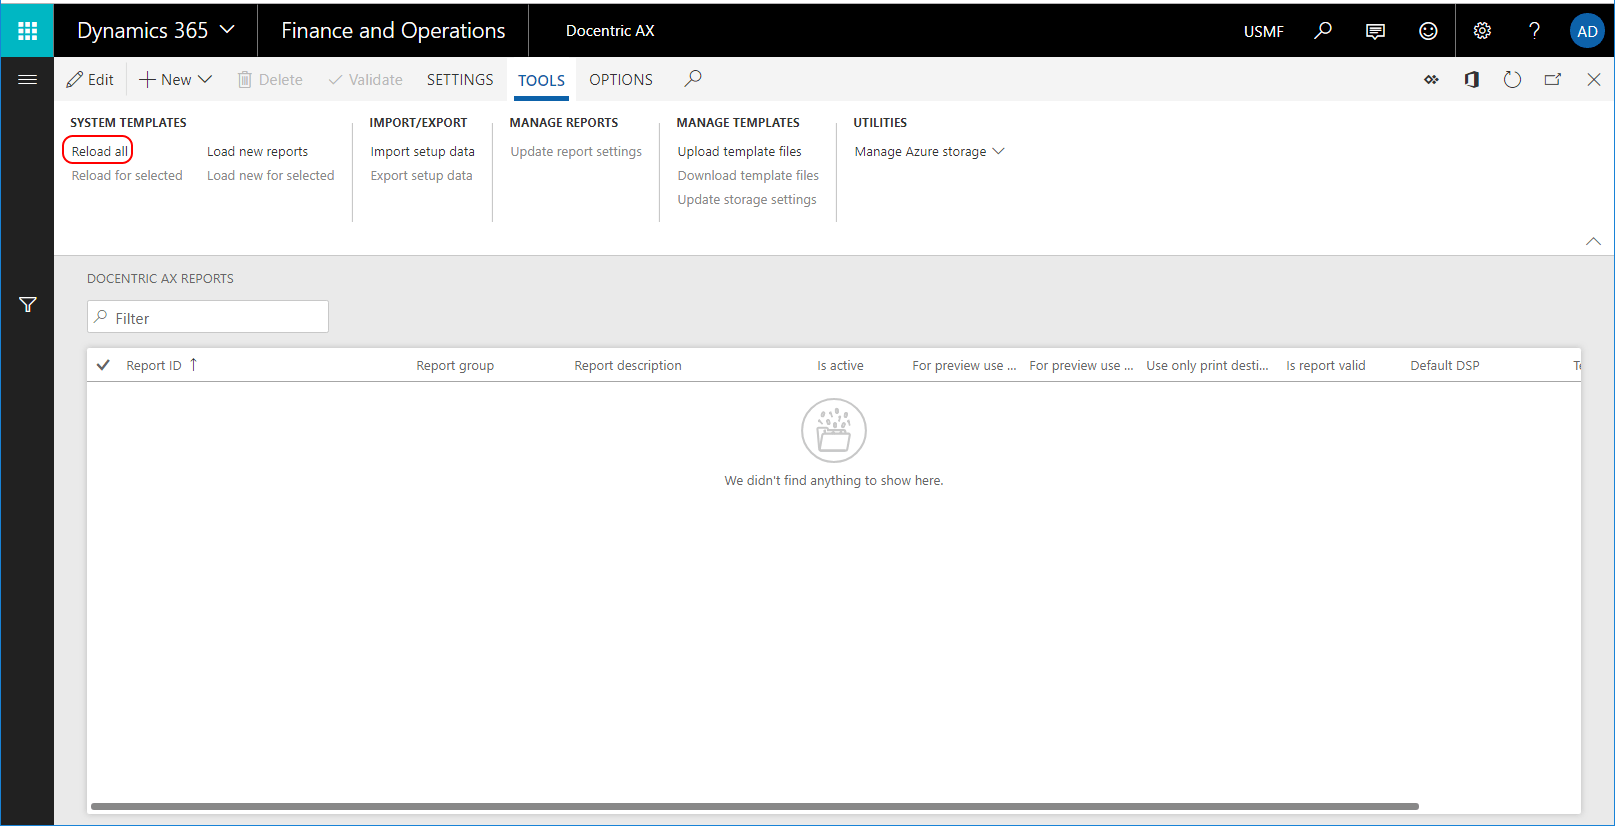Screen dimensions: 1615x826
Task: Show filters pane funnel icon
Action: tap(28, 305)
